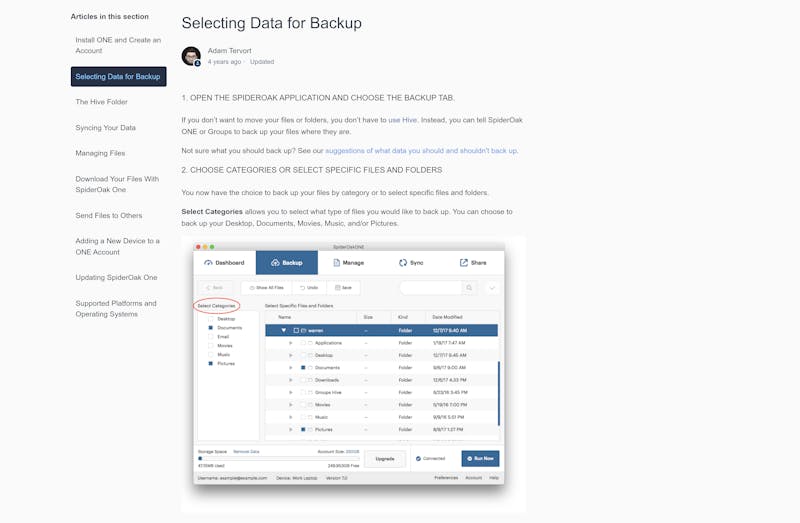Open 'Supported Platforms and Operating Systems' article
Image resolution: width=800 pixels, height=523 pixels.
tap(116, 309)
